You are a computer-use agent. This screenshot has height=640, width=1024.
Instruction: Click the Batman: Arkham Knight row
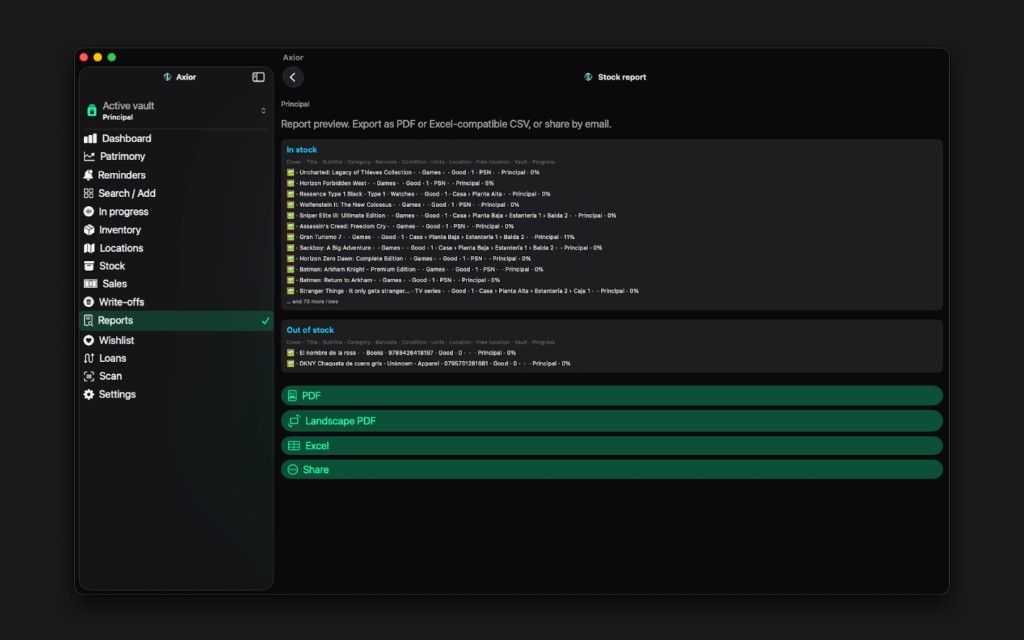[415, 270]
